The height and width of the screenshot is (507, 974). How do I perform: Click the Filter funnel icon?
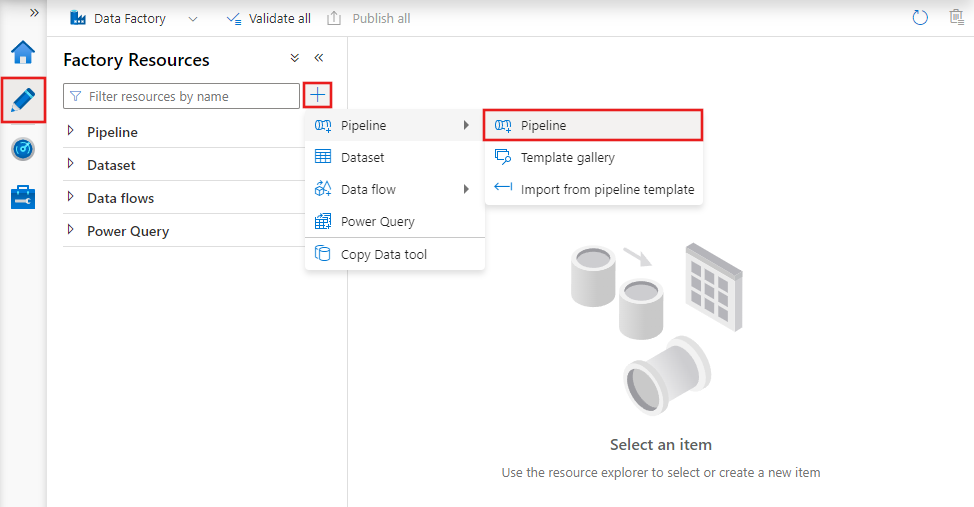[76, 96]
